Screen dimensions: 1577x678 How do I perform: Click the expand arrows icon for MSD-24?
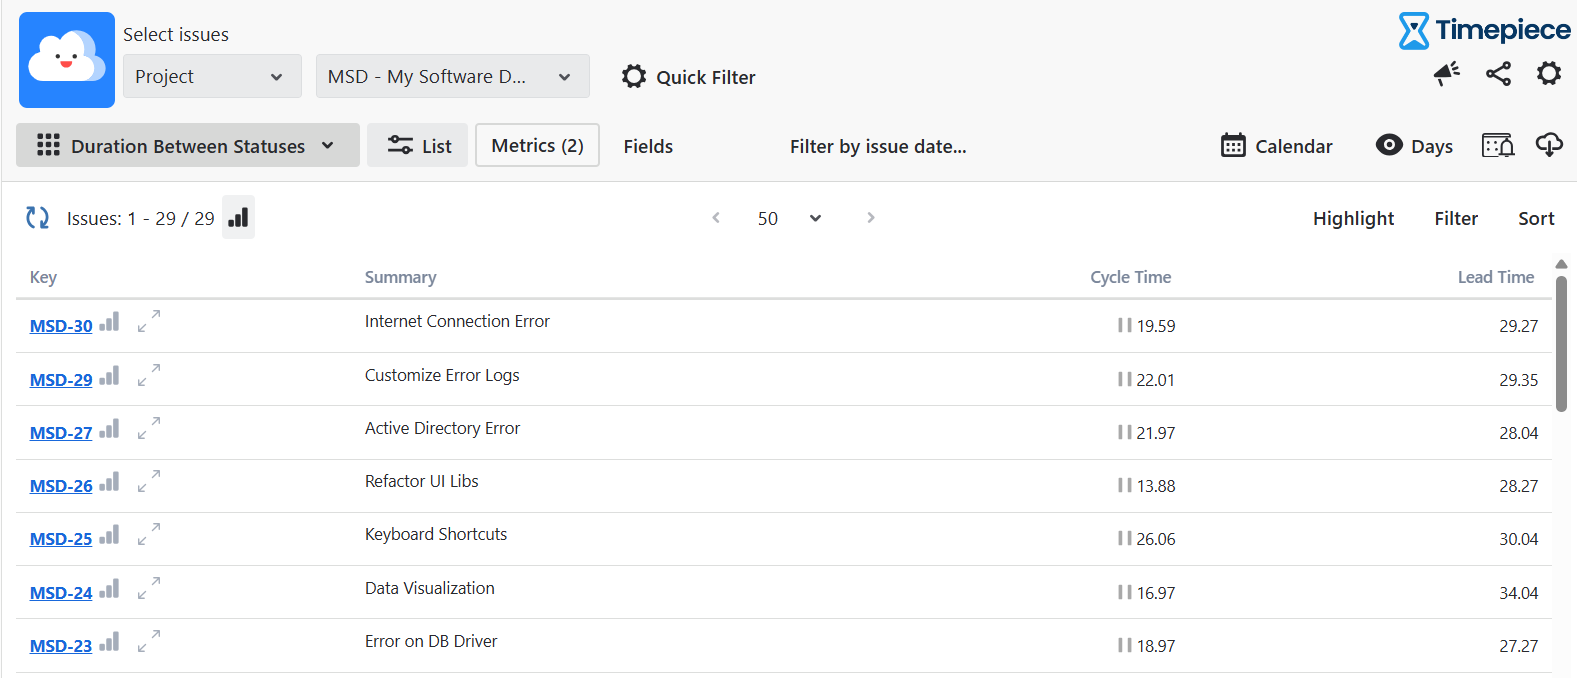(148, 589)
